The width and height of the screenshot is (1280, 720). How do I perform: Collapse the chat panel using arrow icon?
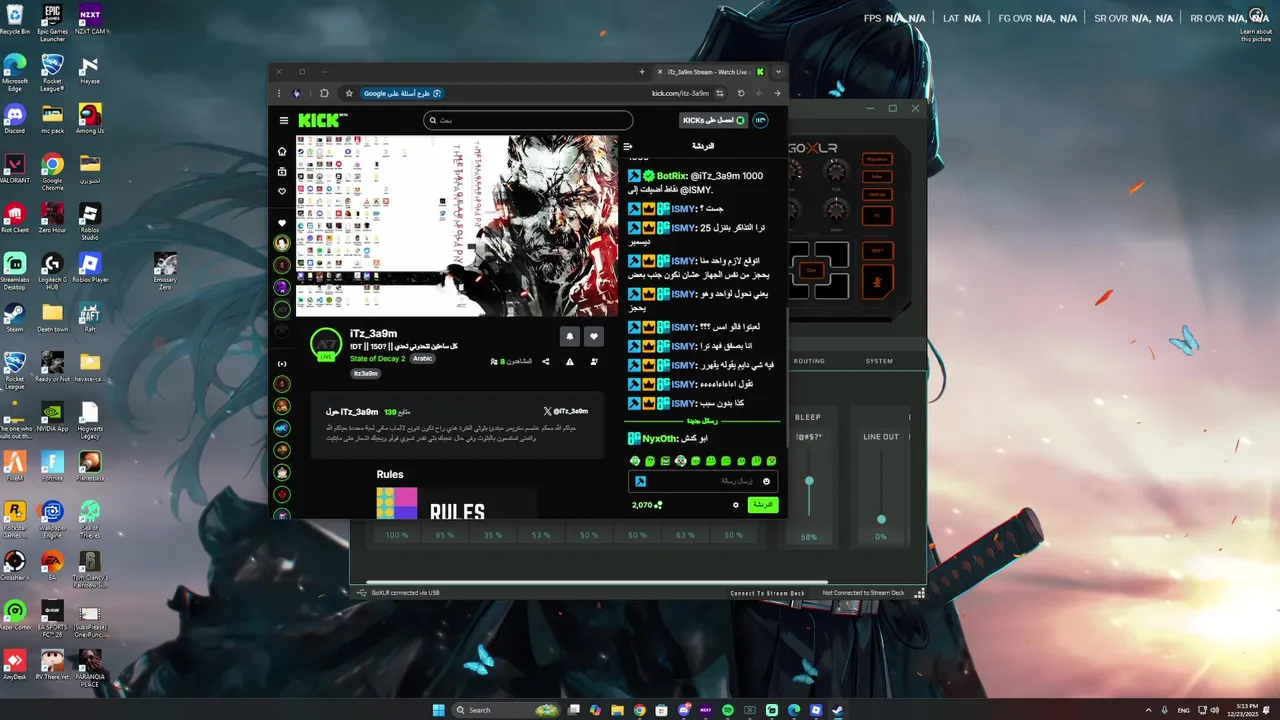pos(628,146)
